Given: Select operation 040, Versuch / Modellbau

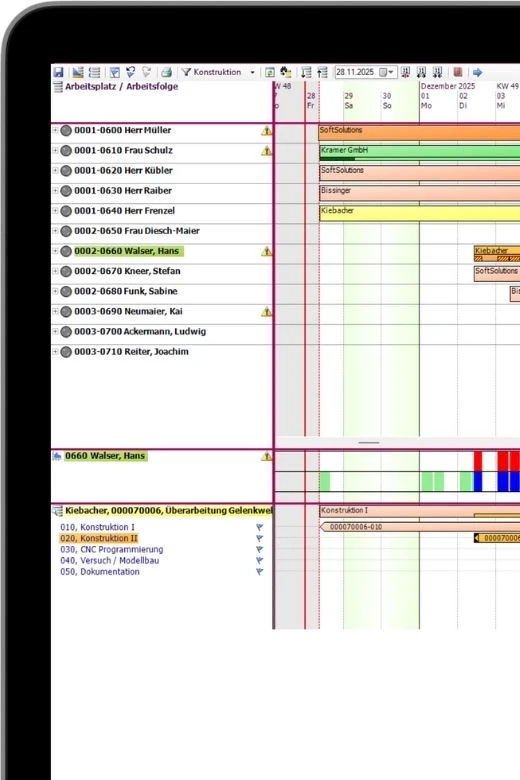Looking at the screenshot, I should coord(109,561).
